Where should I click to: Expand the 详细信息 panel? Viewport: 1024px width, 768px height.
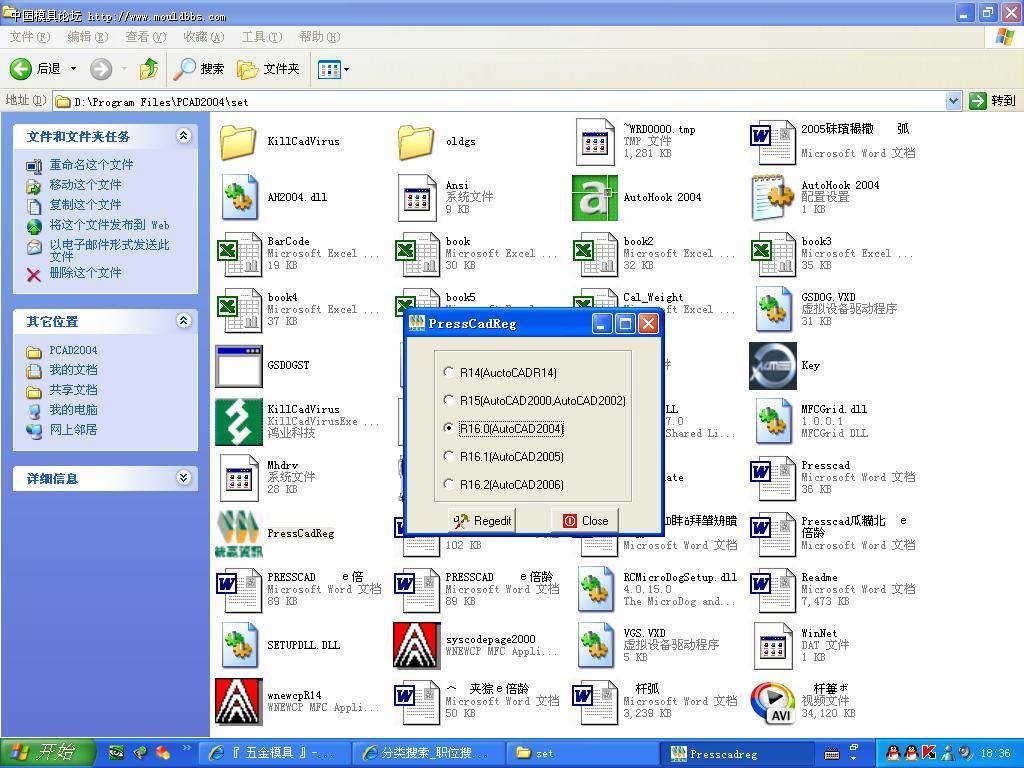tap(184, 478)
